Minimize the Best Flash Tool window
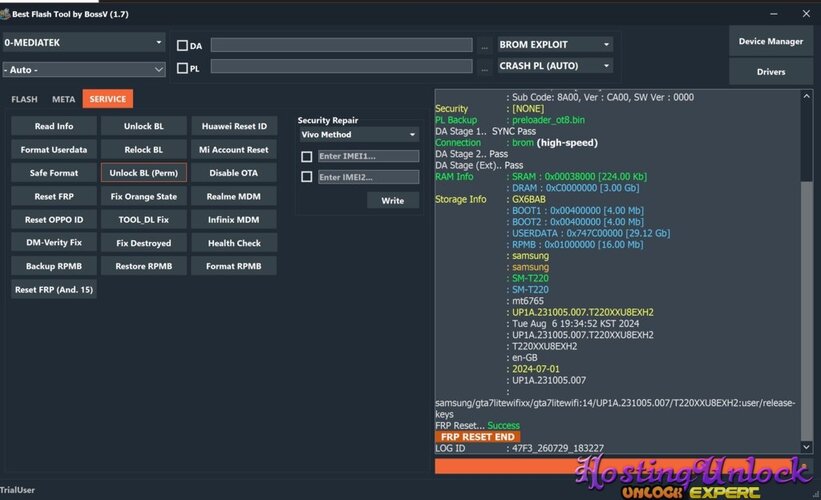 click(774, 14)
